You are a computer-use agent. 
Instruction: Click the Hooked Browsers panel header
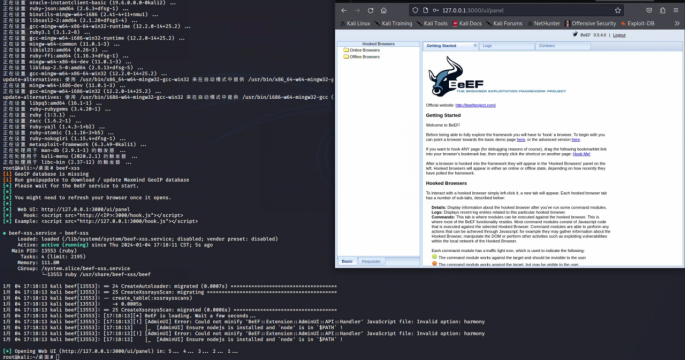pos(378,44)
